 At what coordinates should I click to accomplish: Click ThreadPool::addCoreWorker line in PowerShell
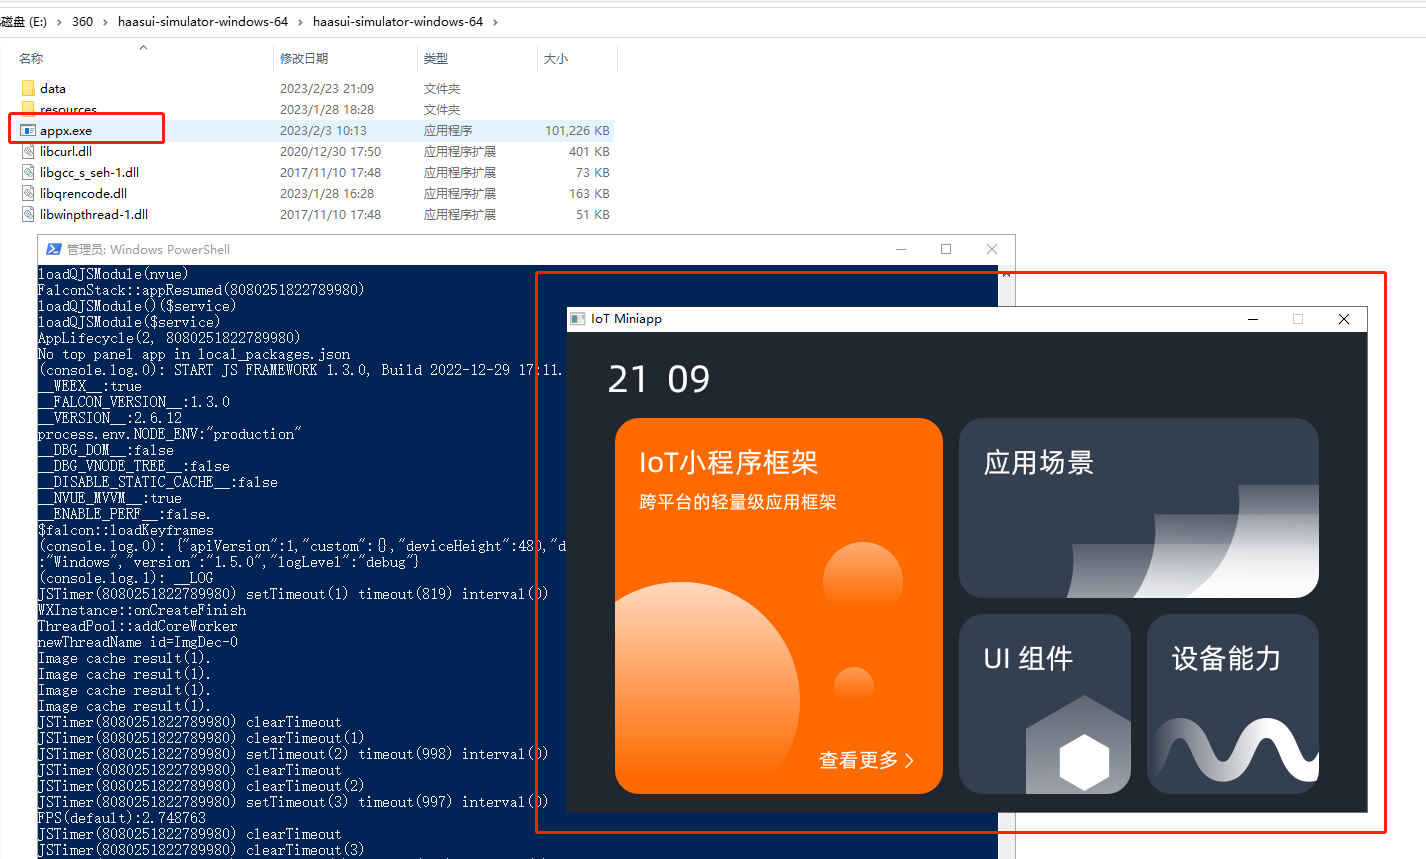(138, 626)
